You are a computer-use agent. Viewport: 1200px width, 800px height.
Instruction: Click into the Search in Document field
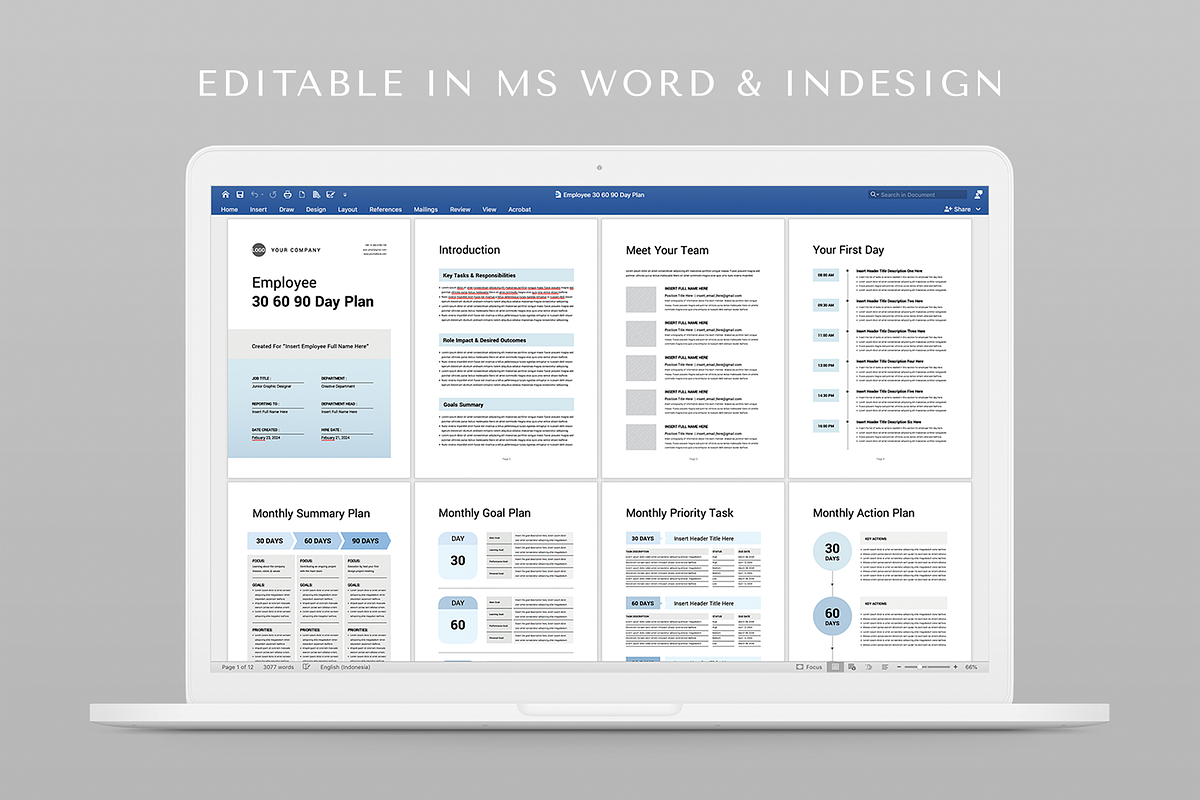pos(920,194)
